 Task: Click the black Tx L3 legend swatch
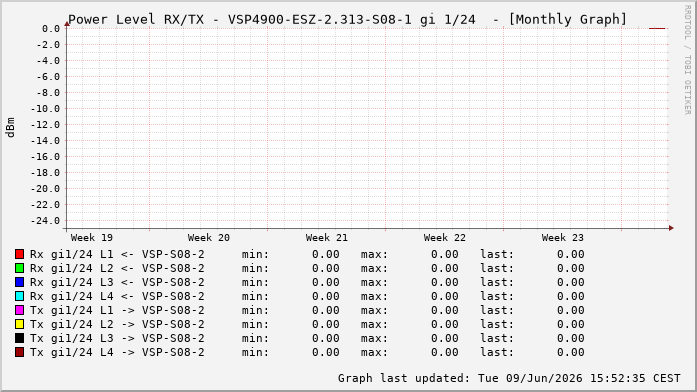coord(19,338)
